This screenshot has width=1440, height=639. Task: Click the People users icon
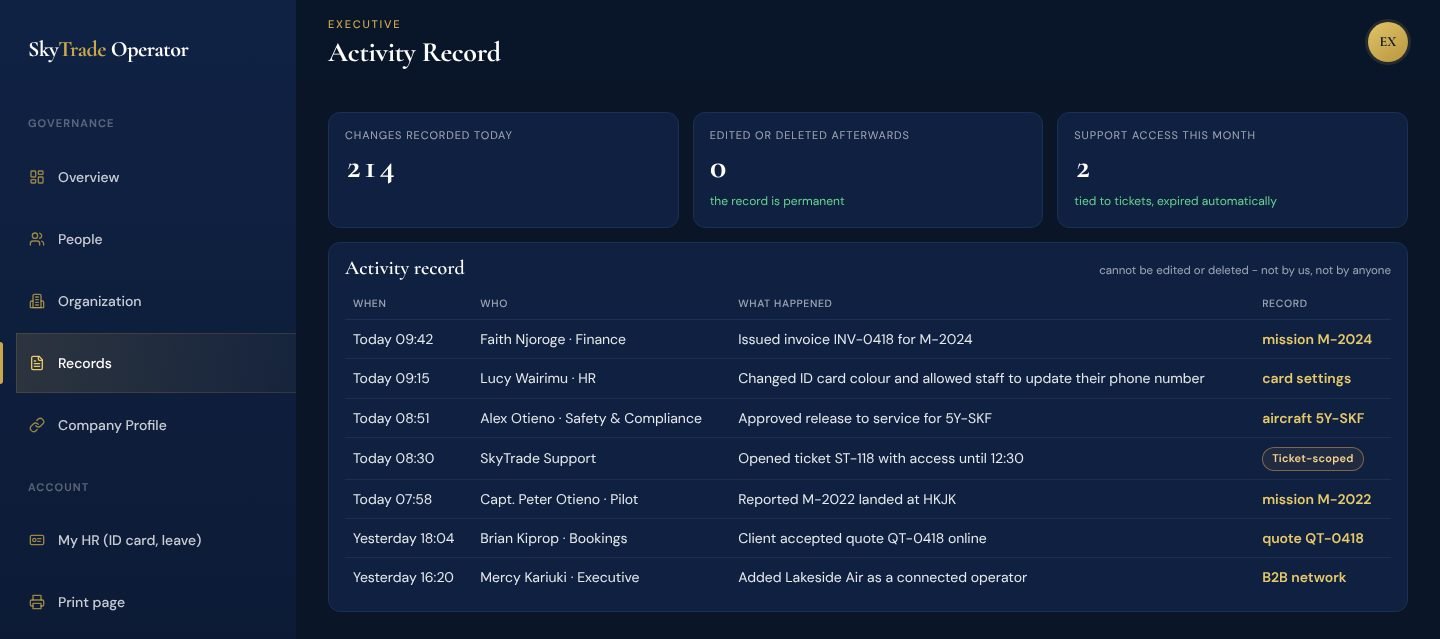tap(37, 239)
